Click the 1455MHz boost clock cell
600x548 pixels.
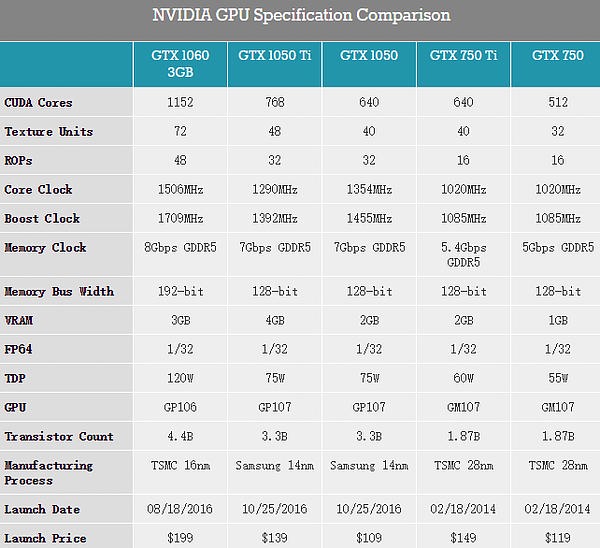click(x=369, y=219)
